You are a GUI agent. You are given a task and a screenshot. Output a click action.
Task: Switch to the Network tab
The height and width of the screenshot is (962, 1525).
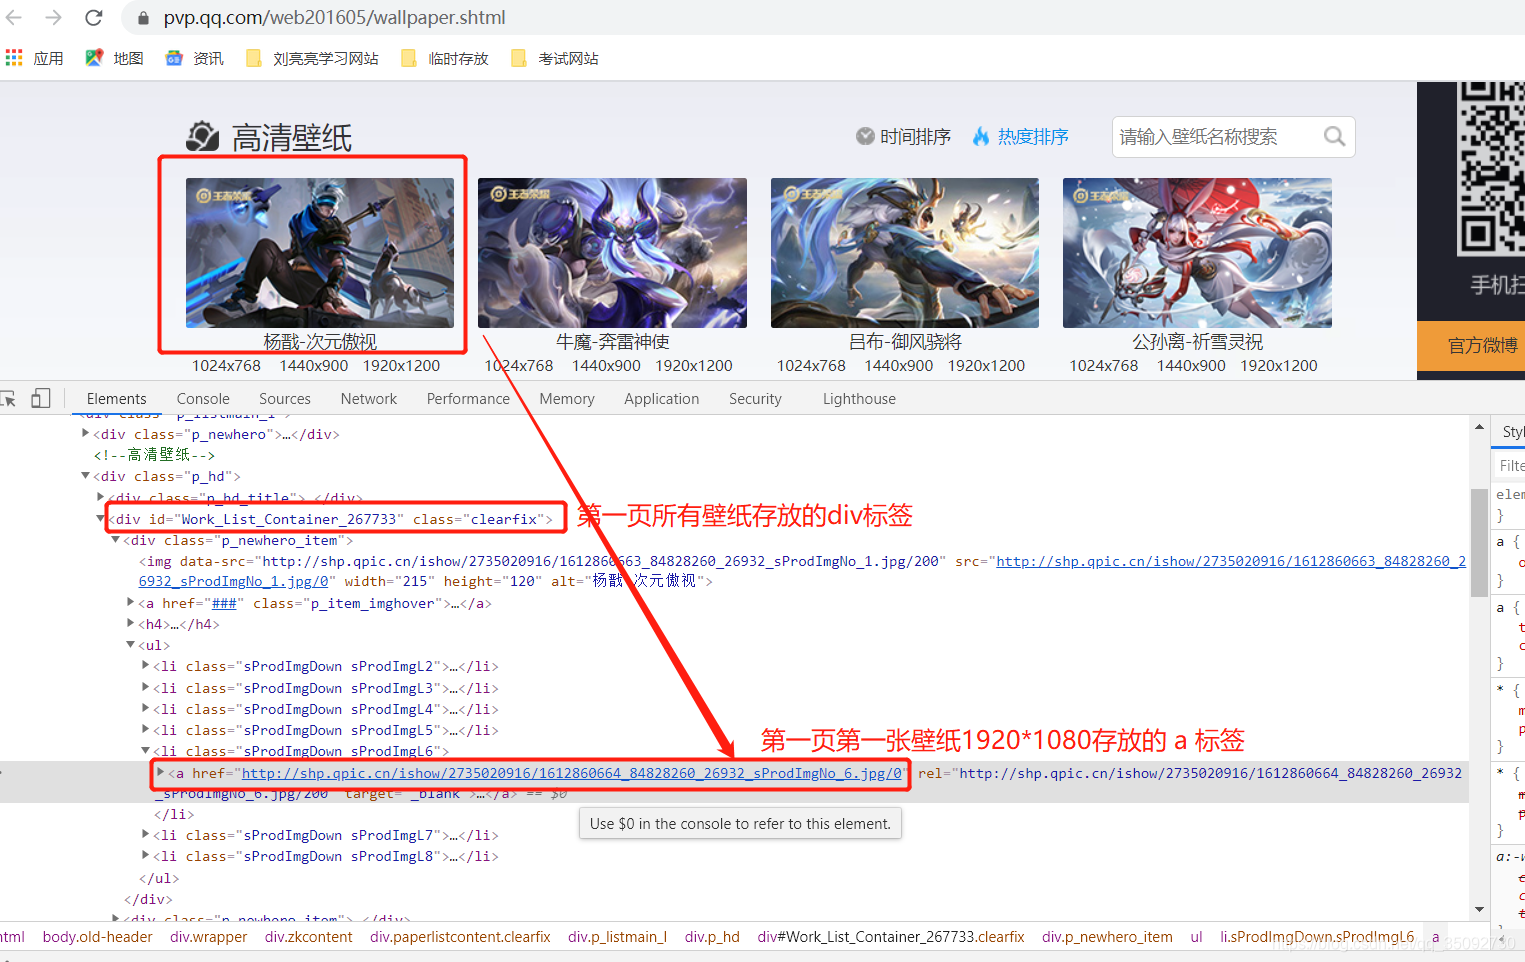click(x=369, y=399)
